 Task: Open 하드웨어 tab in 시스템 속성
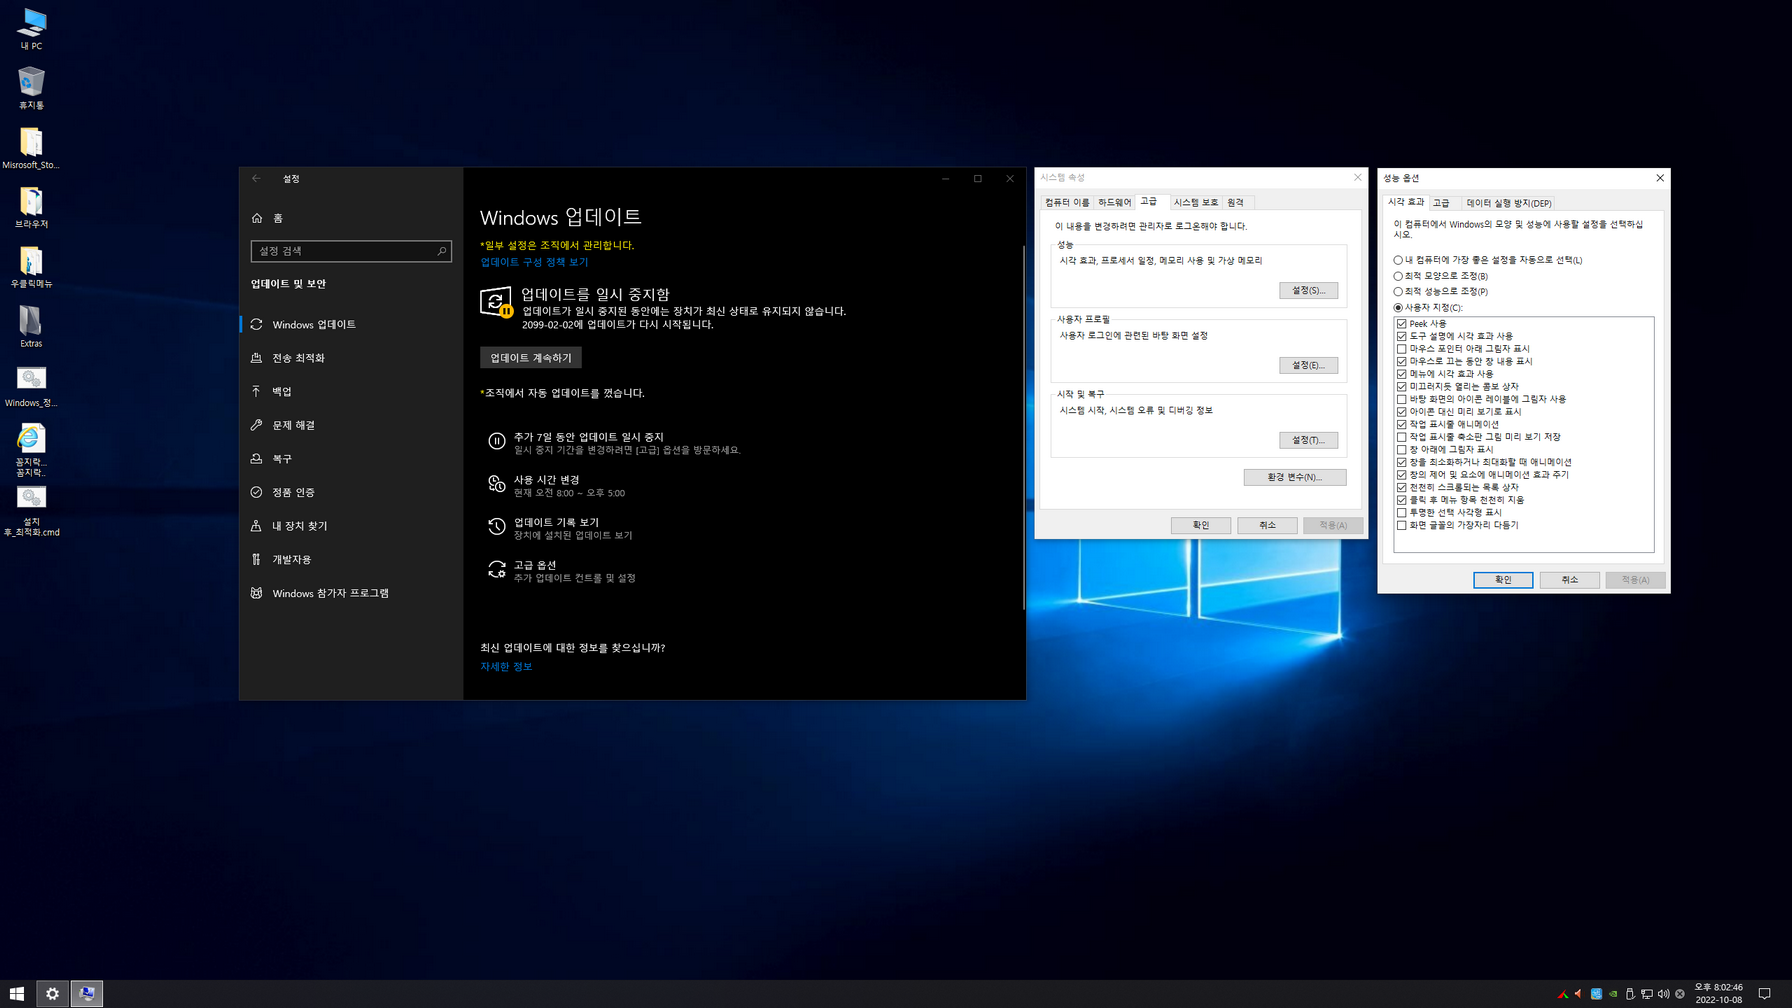click(1115, 203)
